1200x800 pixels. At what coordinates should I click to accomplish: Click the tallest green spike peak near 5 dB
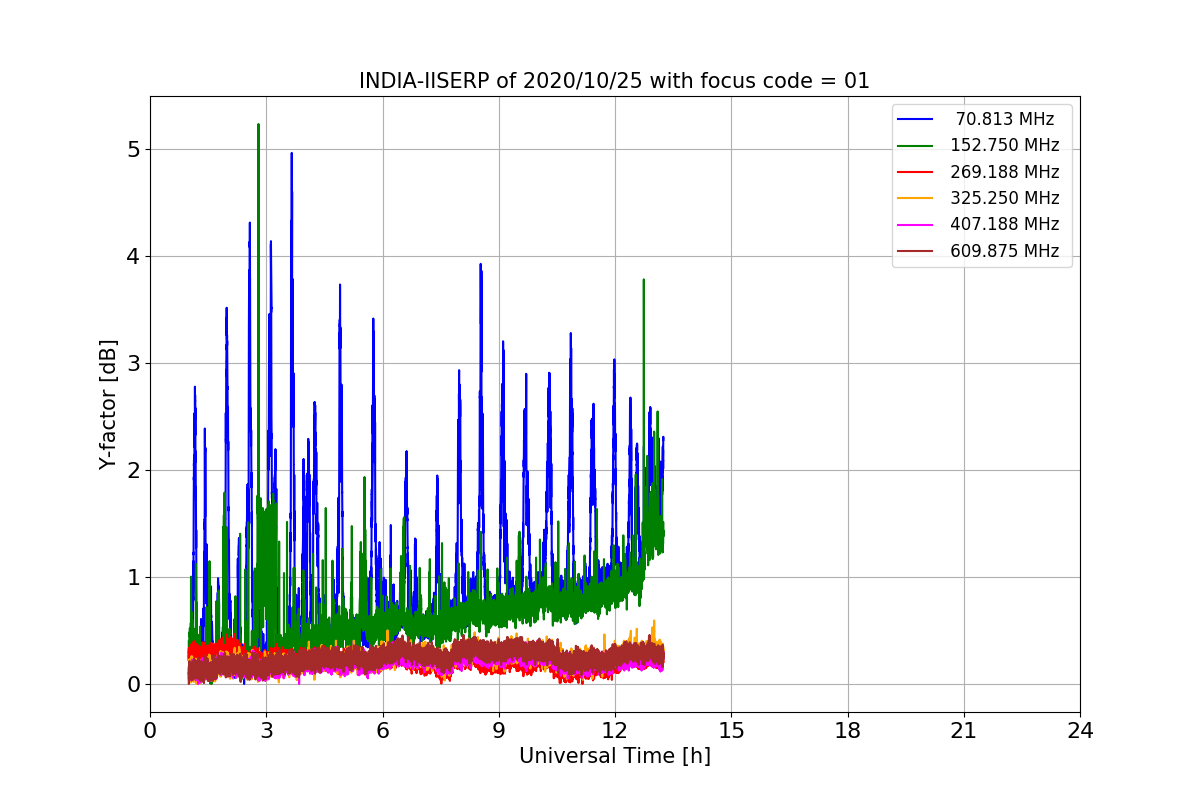[x=258, y=126]
